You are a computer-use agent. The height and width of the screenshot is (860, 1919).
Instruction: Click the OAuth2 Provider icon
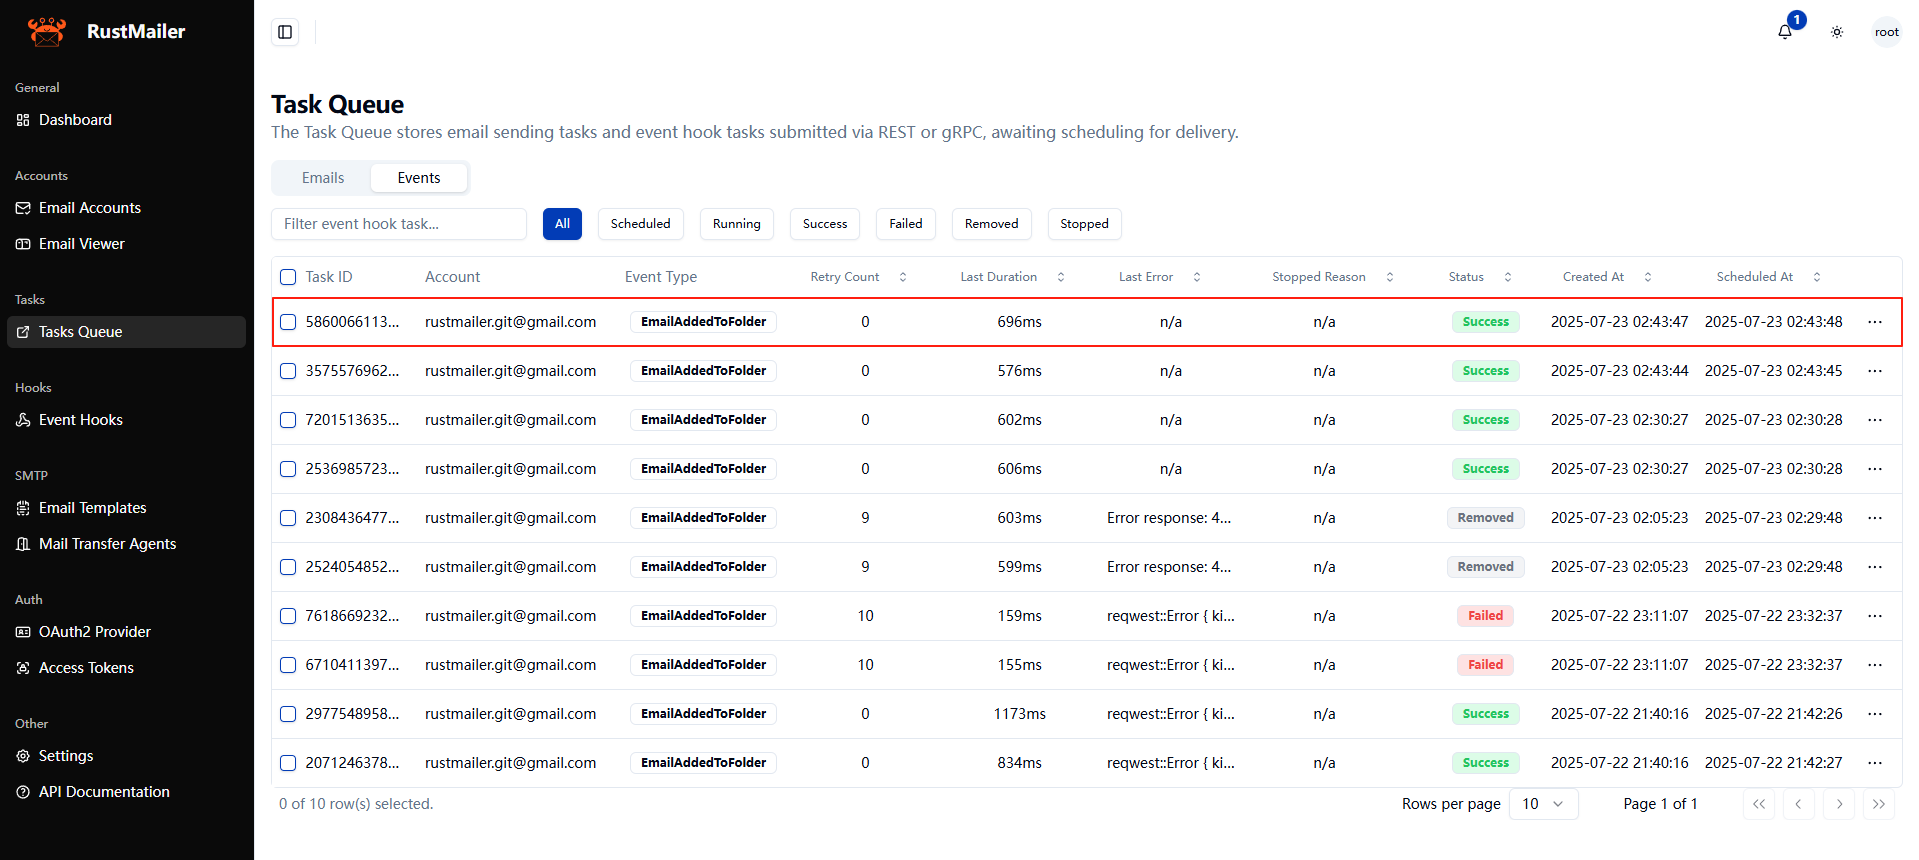[x=23, y=632]
